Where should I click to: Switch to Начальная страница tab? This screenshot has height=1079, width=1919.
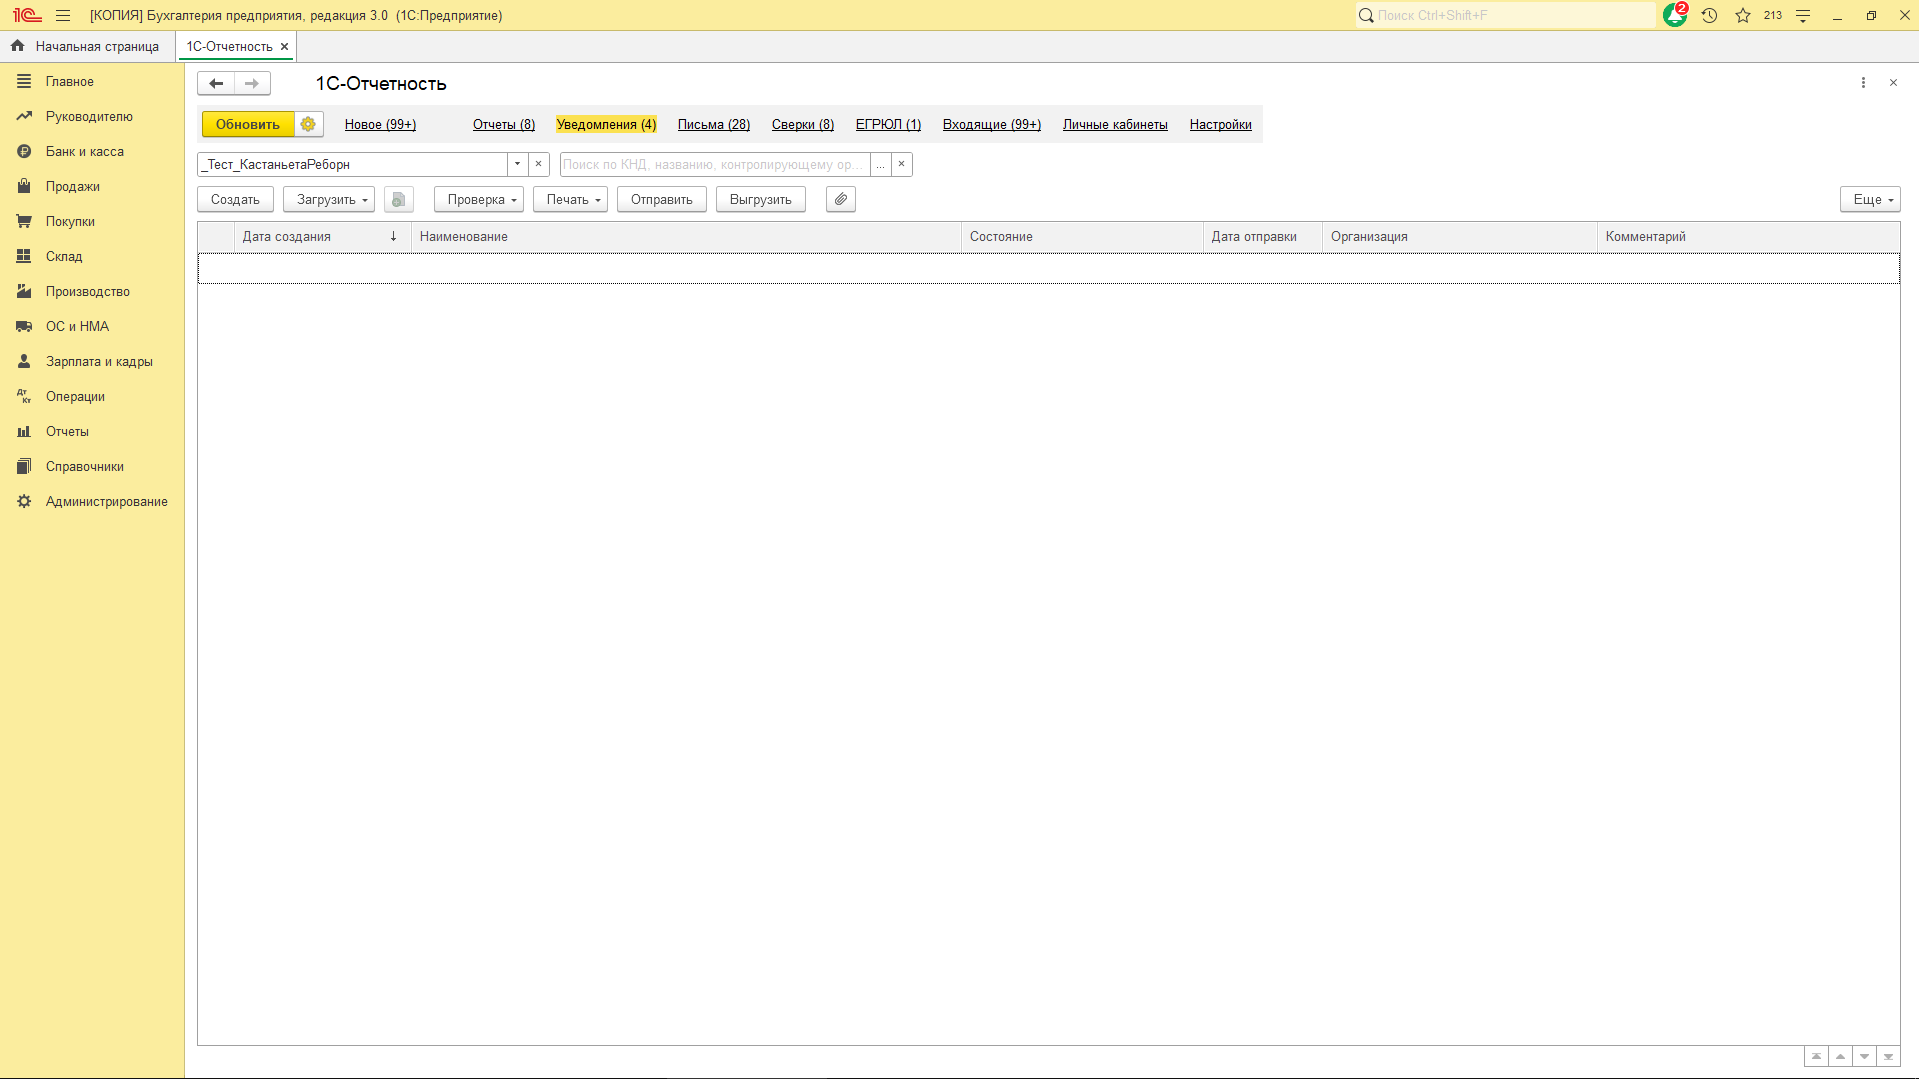pyautogui.click(x=87, y=46)
